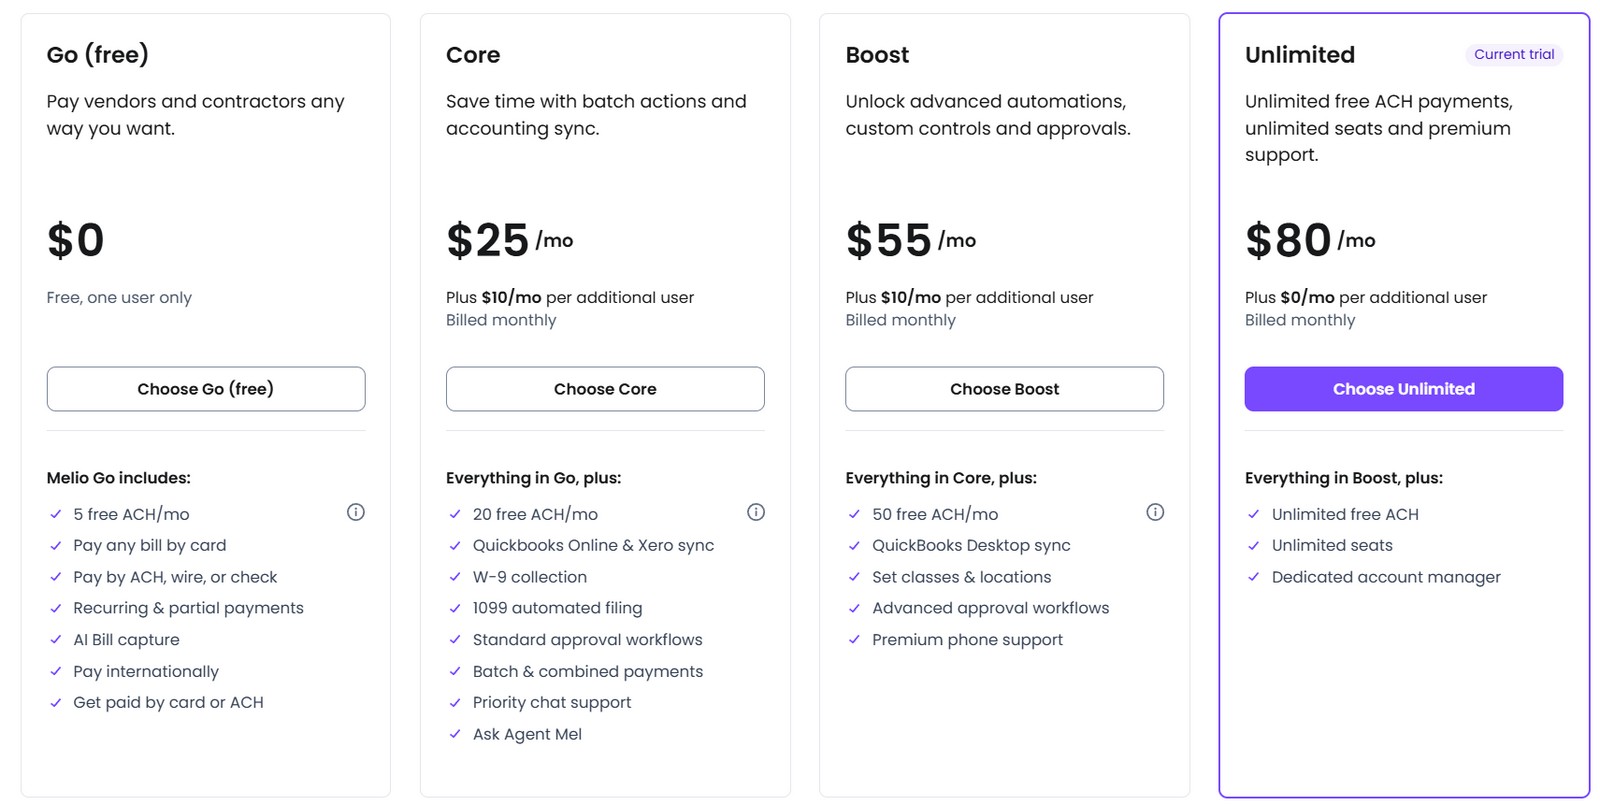This screenshot has height=806, width=1600.
Task: Choose the Go (free) plan
Action: coord(205,389)
